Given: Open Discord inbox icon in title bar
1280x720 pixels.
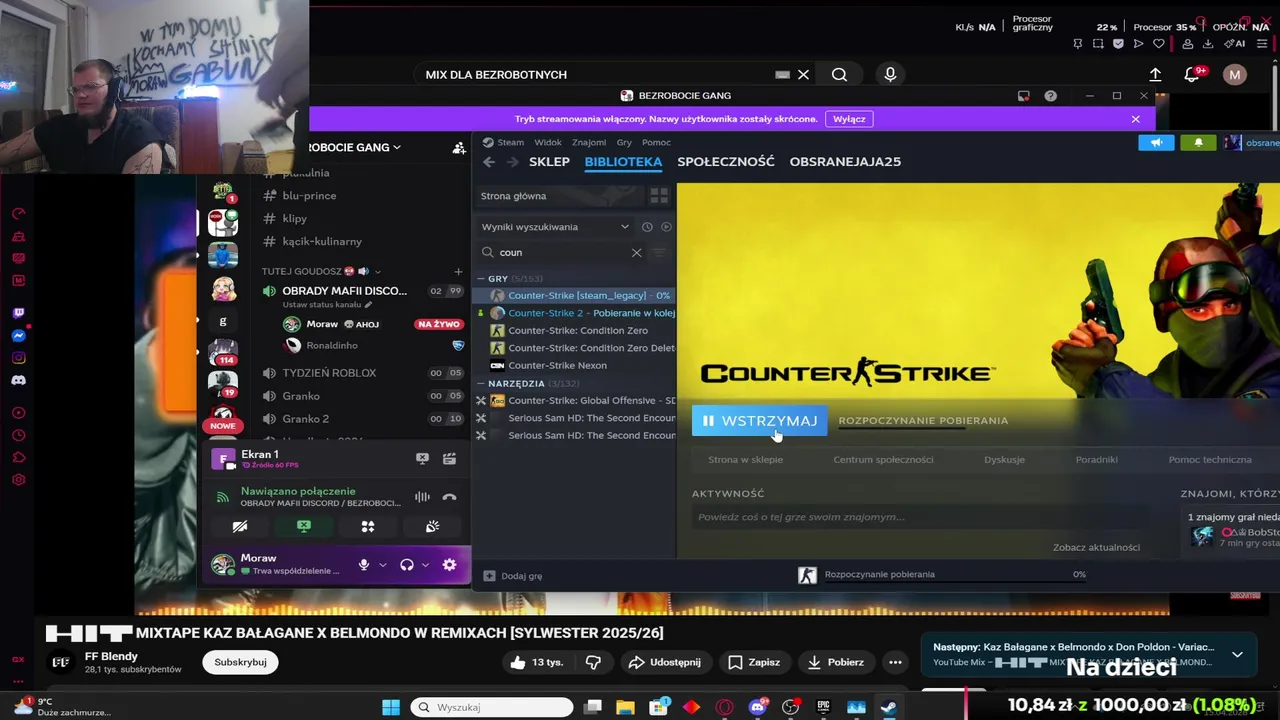Looking at the screenshot, I should pos(1023,96).
